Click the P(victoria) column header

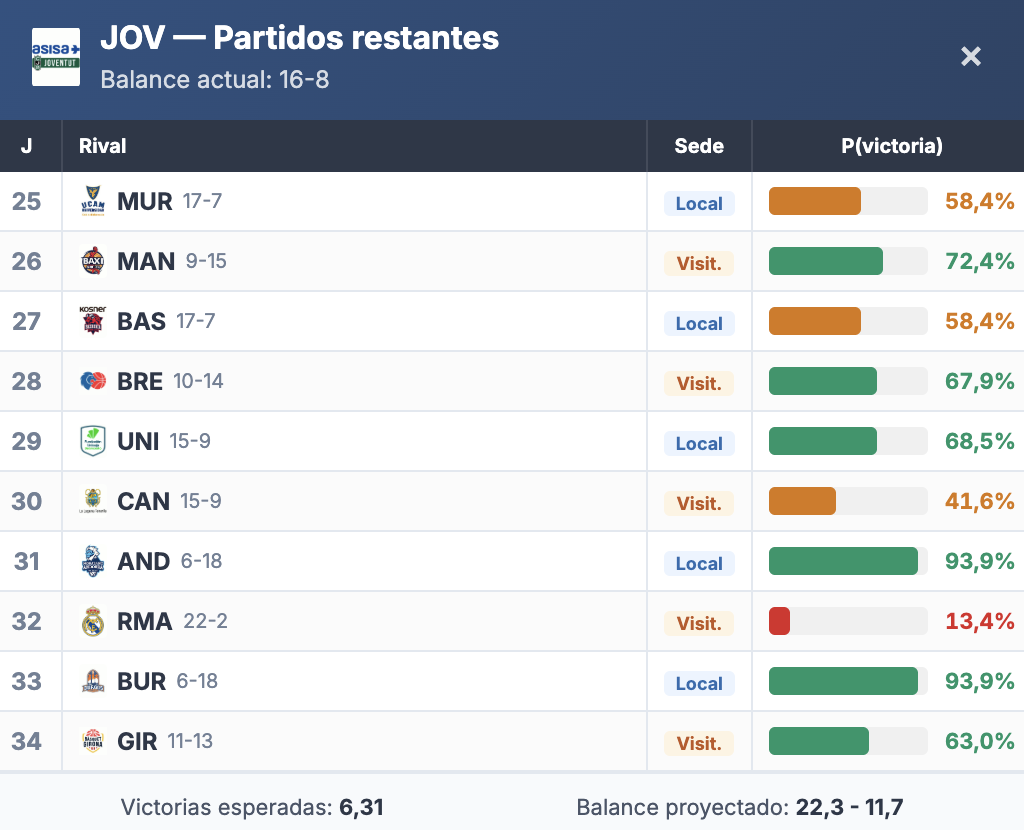(892, 146)
